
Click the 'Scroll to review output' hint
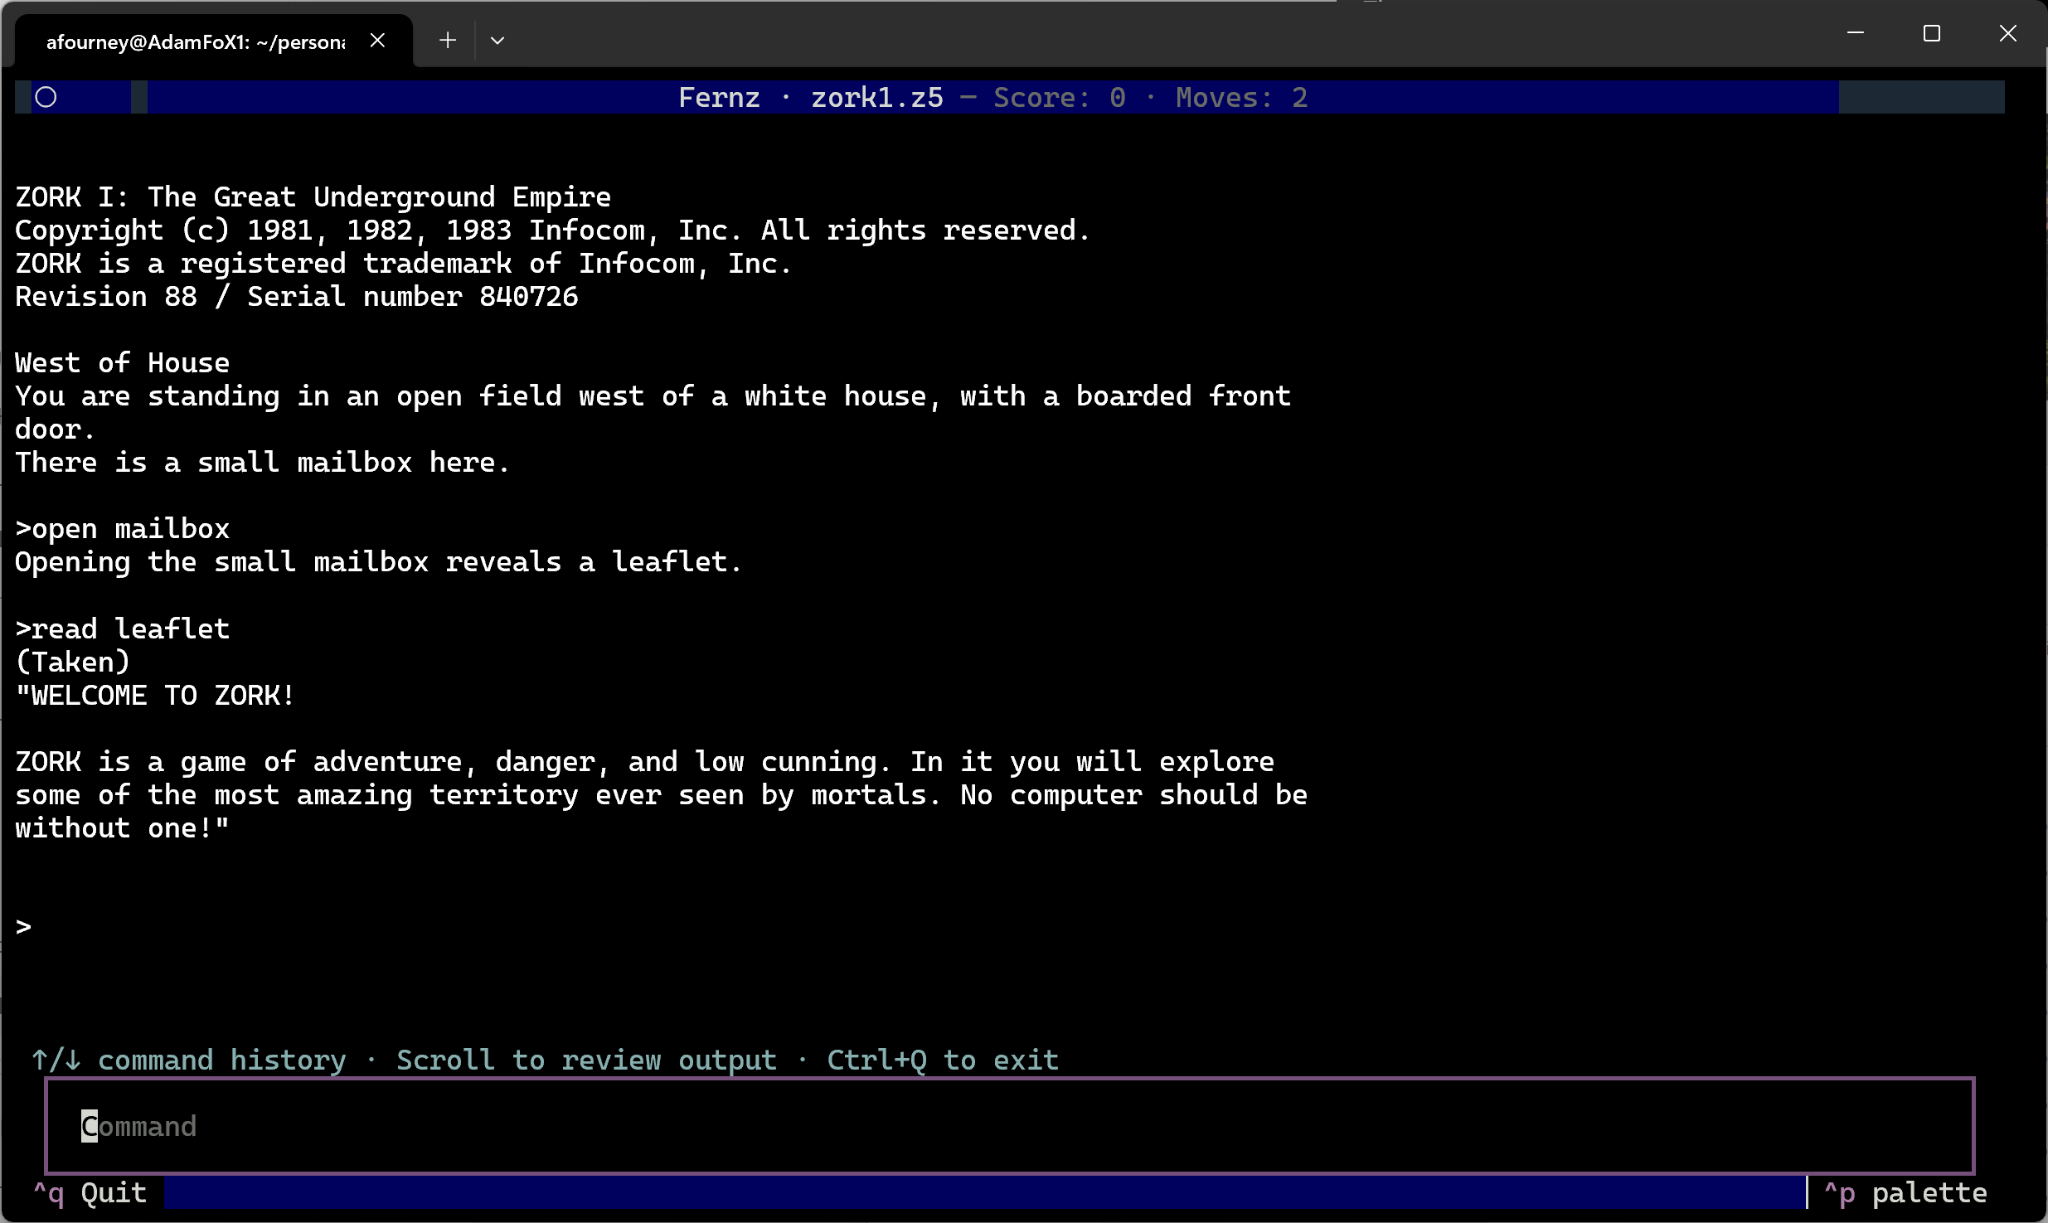(x=586, y=1059)
